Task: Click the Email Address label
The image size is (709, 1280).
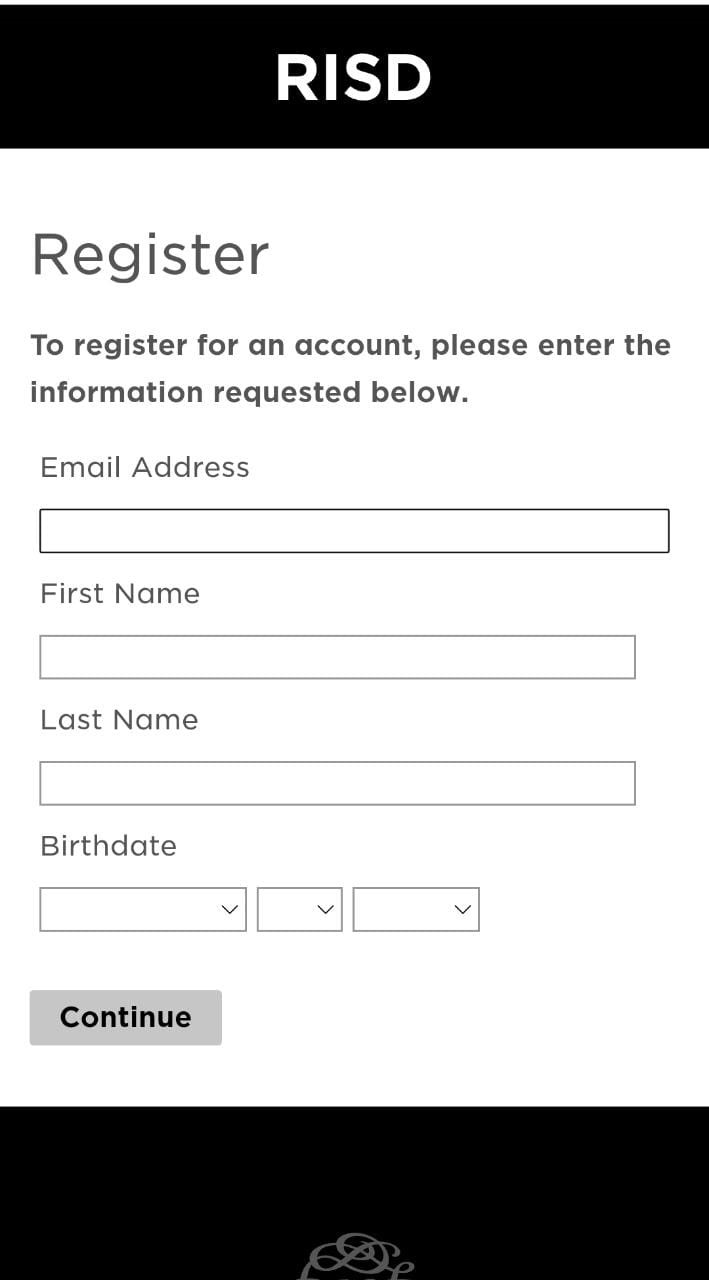Action: coord(145,467)
